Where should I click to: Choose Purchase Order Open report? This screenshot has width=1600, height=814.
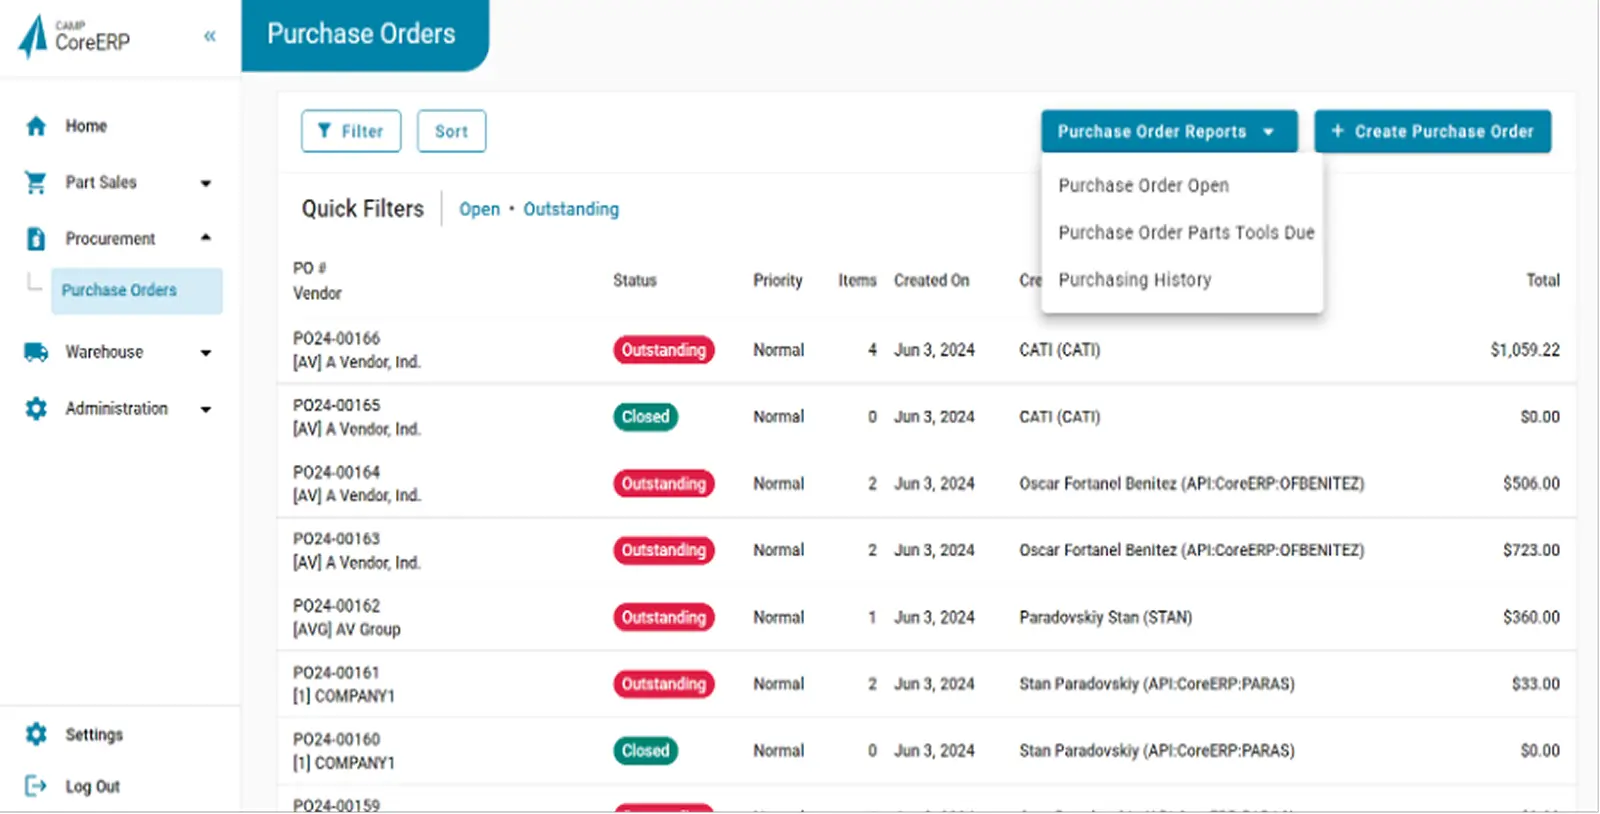1144,185
